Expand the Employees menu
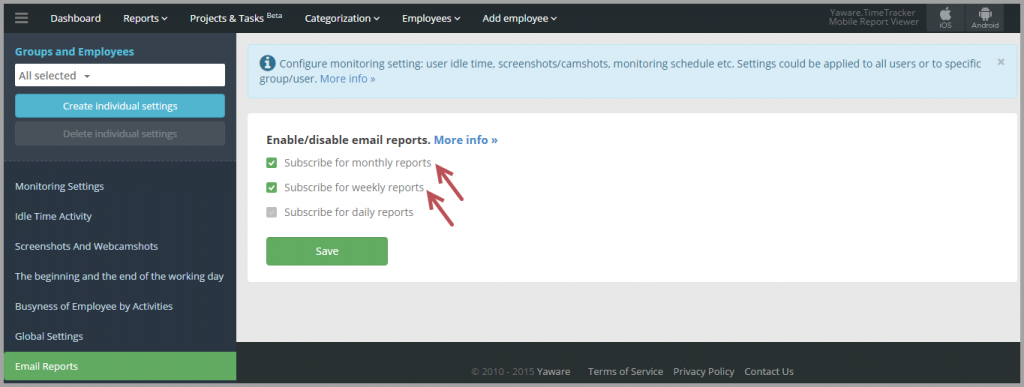Screen dimensions: 1024x387 point(431,18)
